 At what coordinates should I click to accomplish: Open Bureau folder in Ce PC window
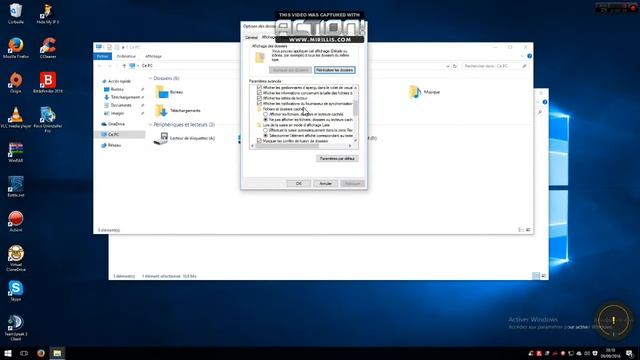[169, 92]
